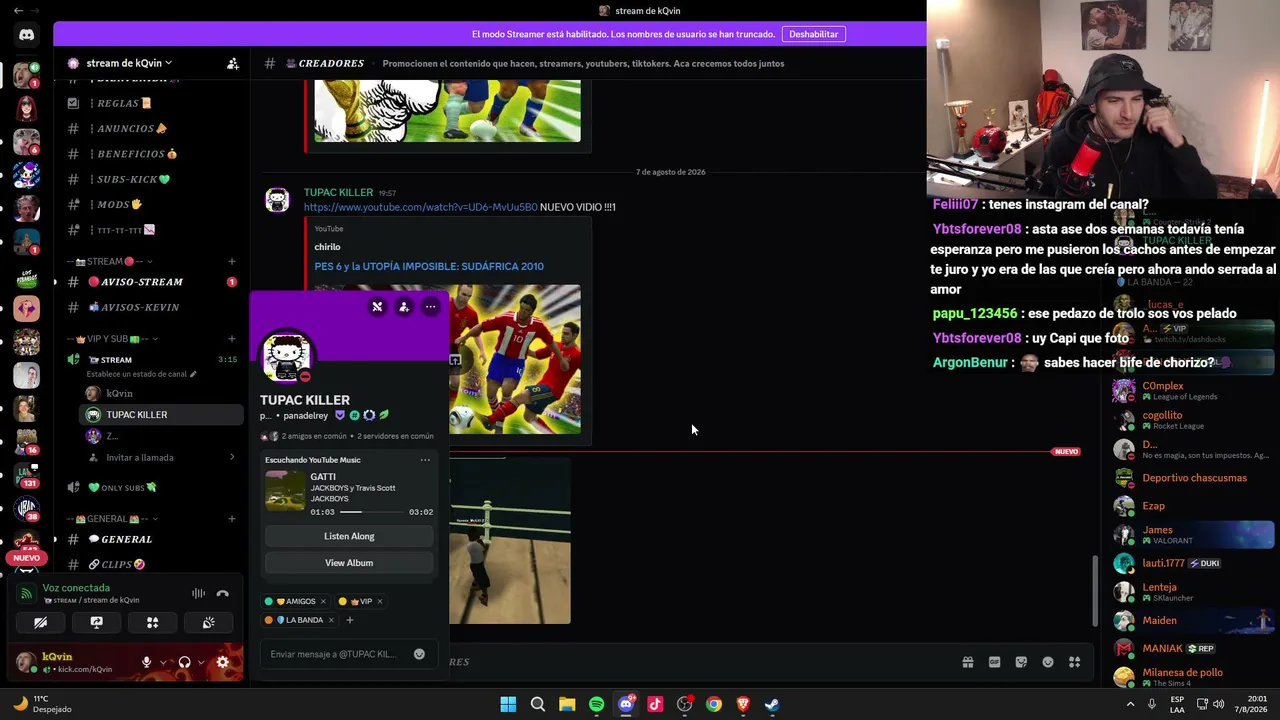Seek the GATTI song progress bar

coord(372,512)
